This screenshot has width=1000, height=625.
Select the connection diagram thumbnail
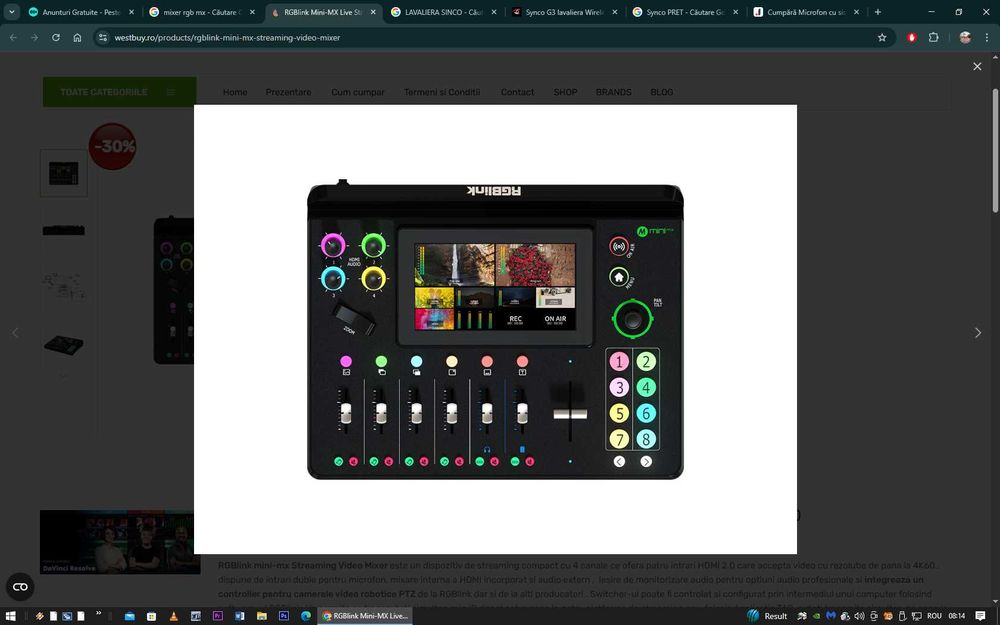[64, 287]
